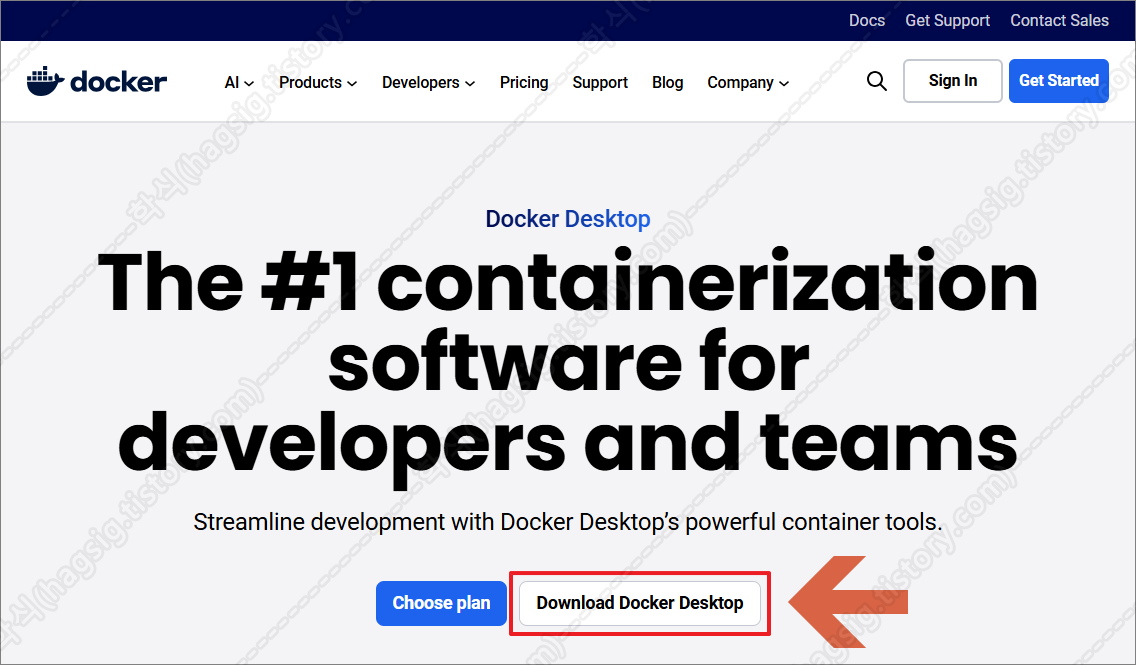Click the Docker whale logo
Image resolution: width=1136 pixels, height=665 pixels.
coord(97,81)
